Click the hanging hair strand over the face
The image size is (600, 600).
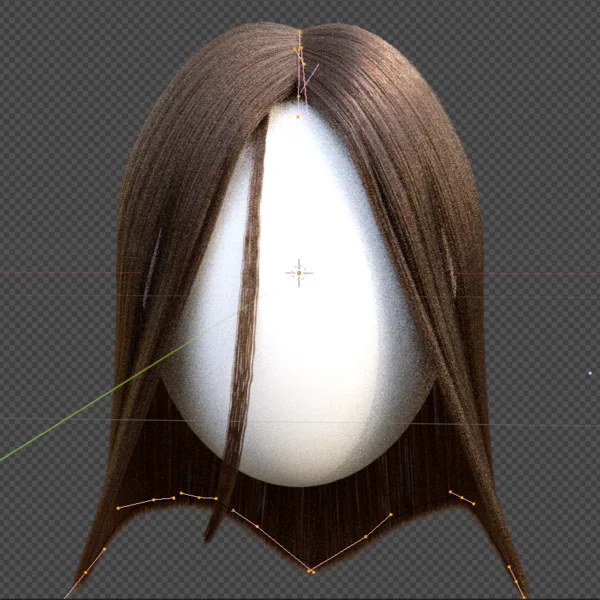[245, 330]
